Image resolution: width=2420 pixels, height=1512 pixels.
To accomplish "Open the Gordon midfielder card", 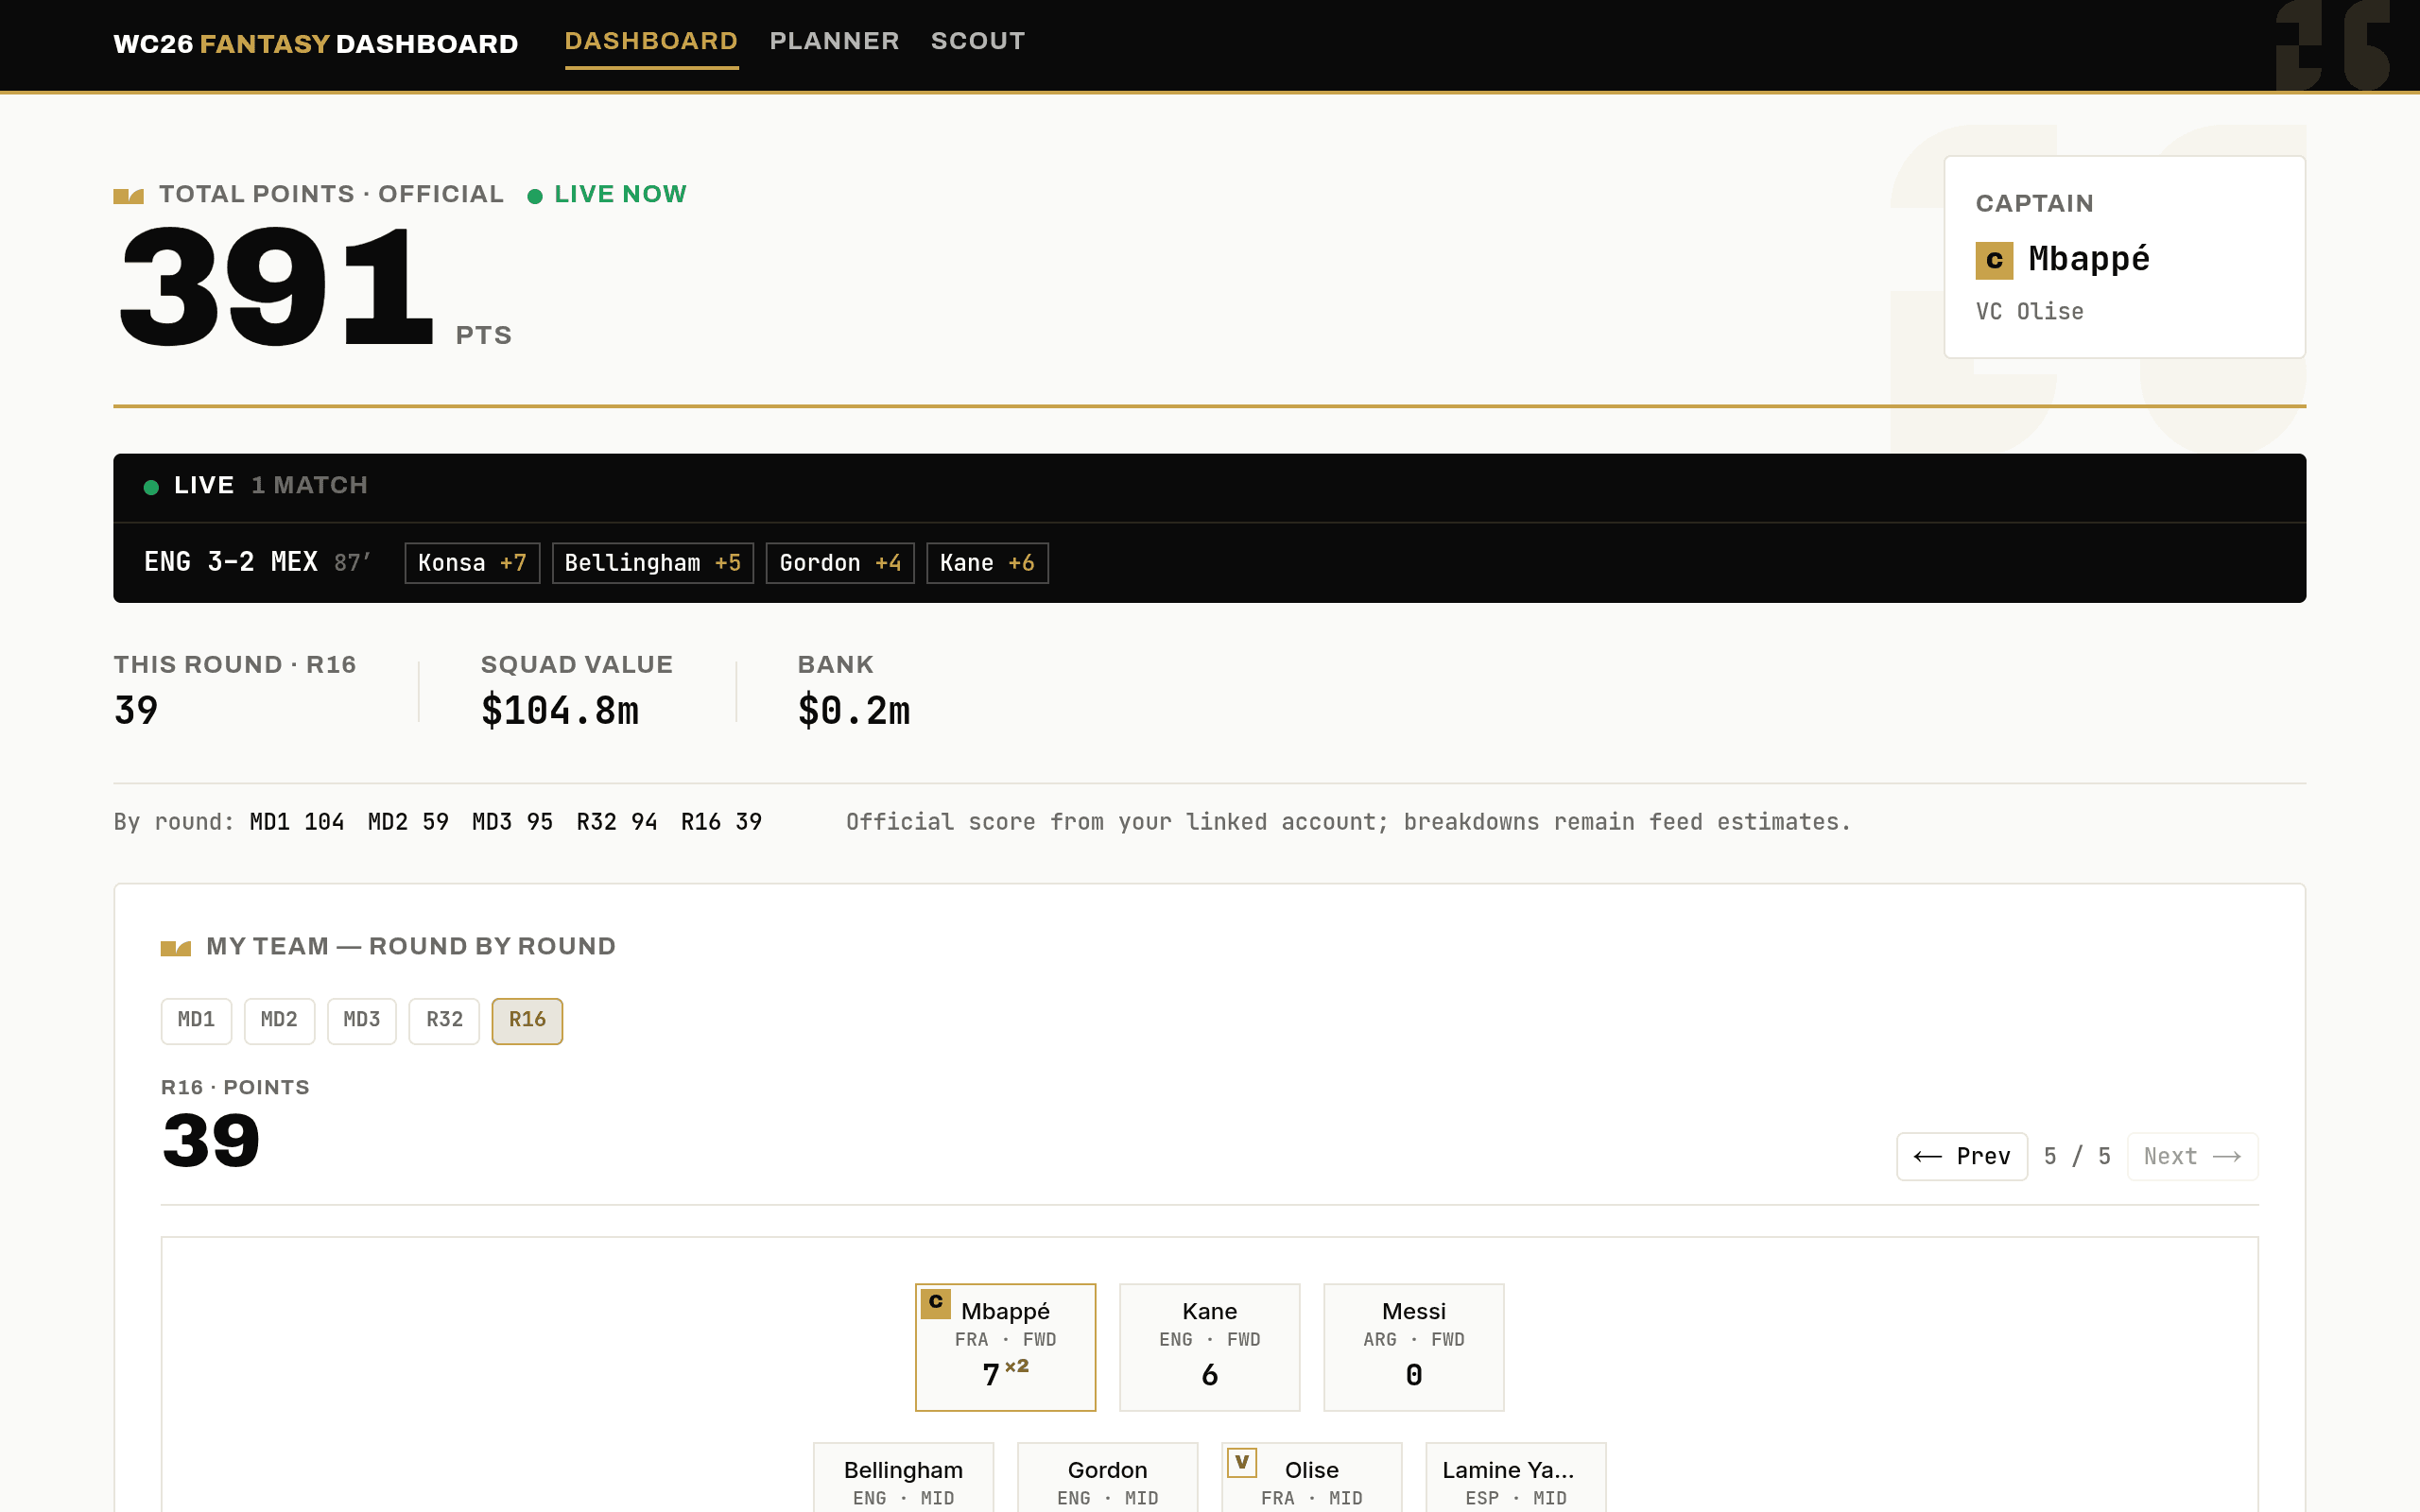I will click(x=1107, y=1477).
